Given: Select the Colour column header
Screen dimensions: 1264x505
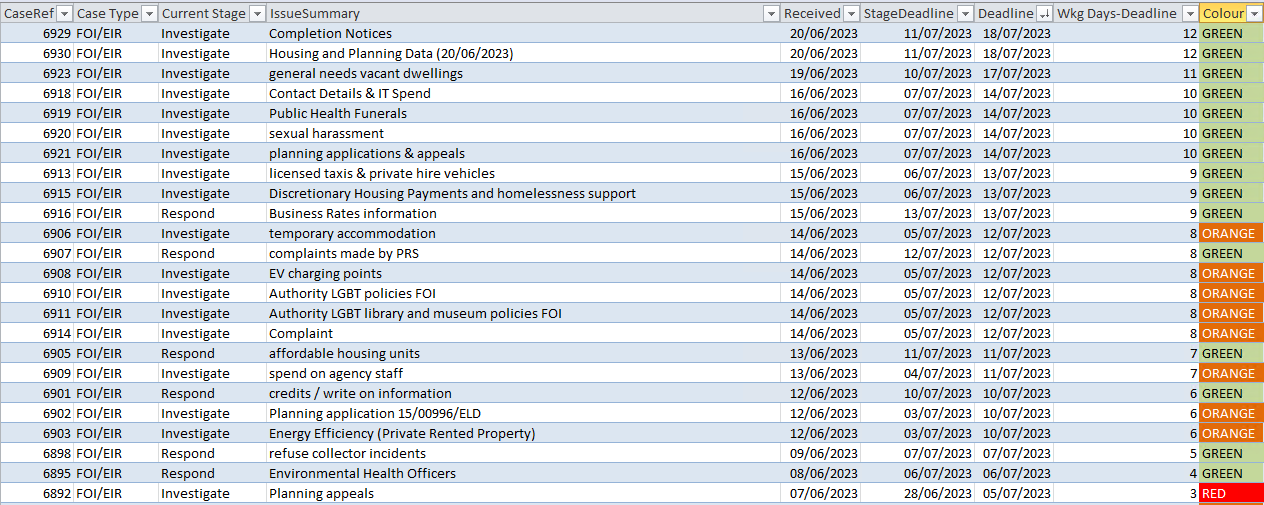Looking at the screenshot, I should [x=1232, y=13].
